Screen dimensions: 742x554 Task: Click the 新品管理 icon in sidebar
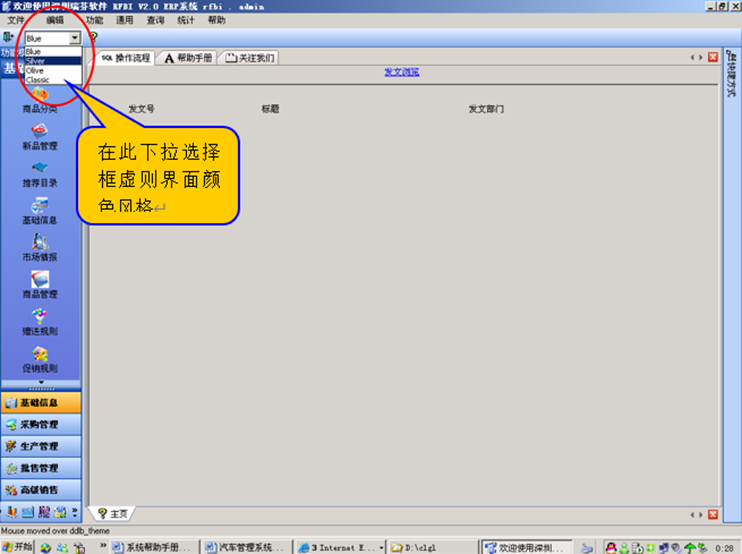40,137
